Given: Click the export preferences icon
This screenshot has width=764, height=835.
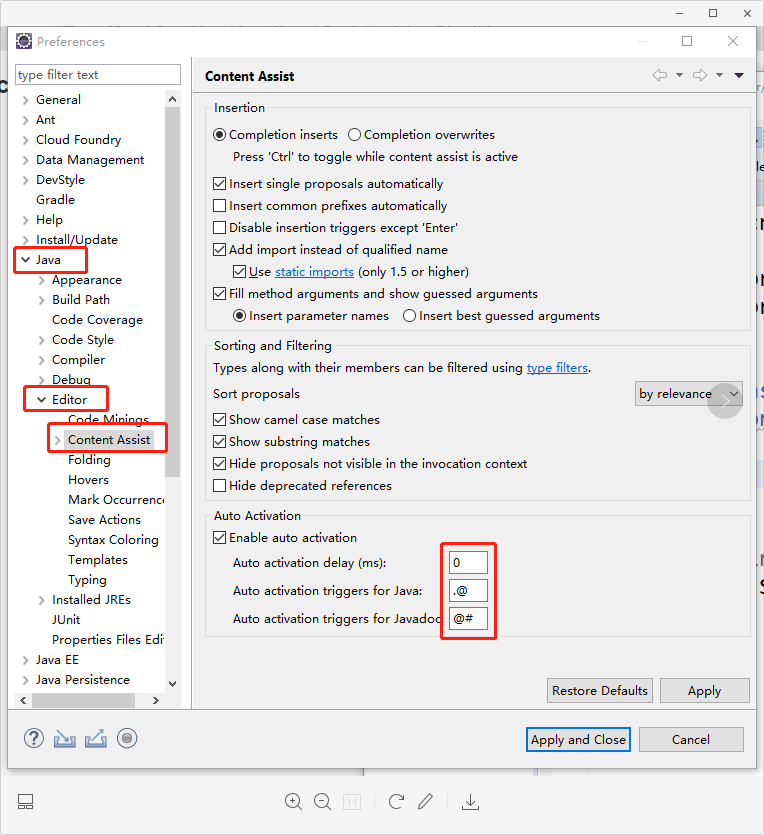Looking at the screenshot, I should click(96, 739).
